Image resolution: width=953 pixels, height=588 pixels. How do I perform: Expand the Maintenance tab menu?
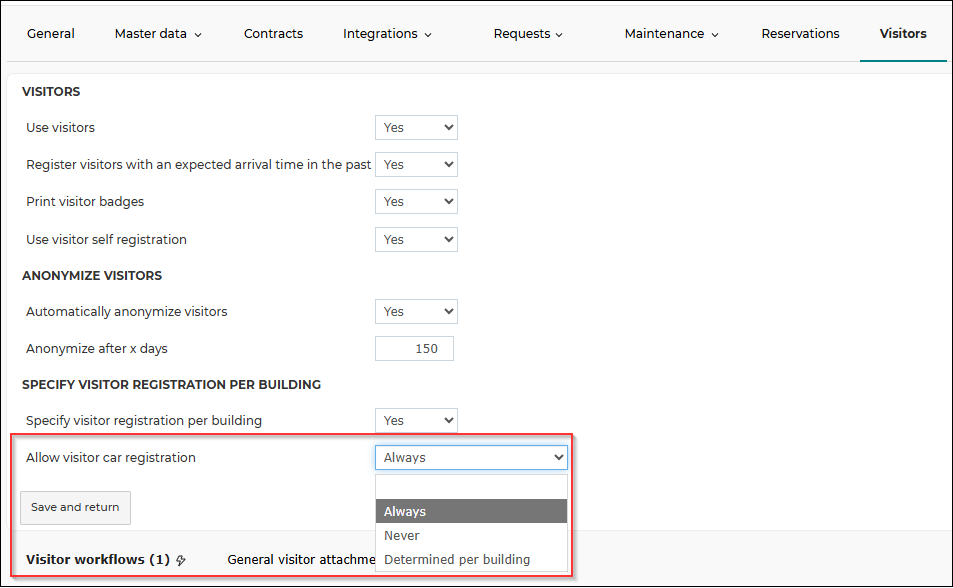tap(672, 34)
